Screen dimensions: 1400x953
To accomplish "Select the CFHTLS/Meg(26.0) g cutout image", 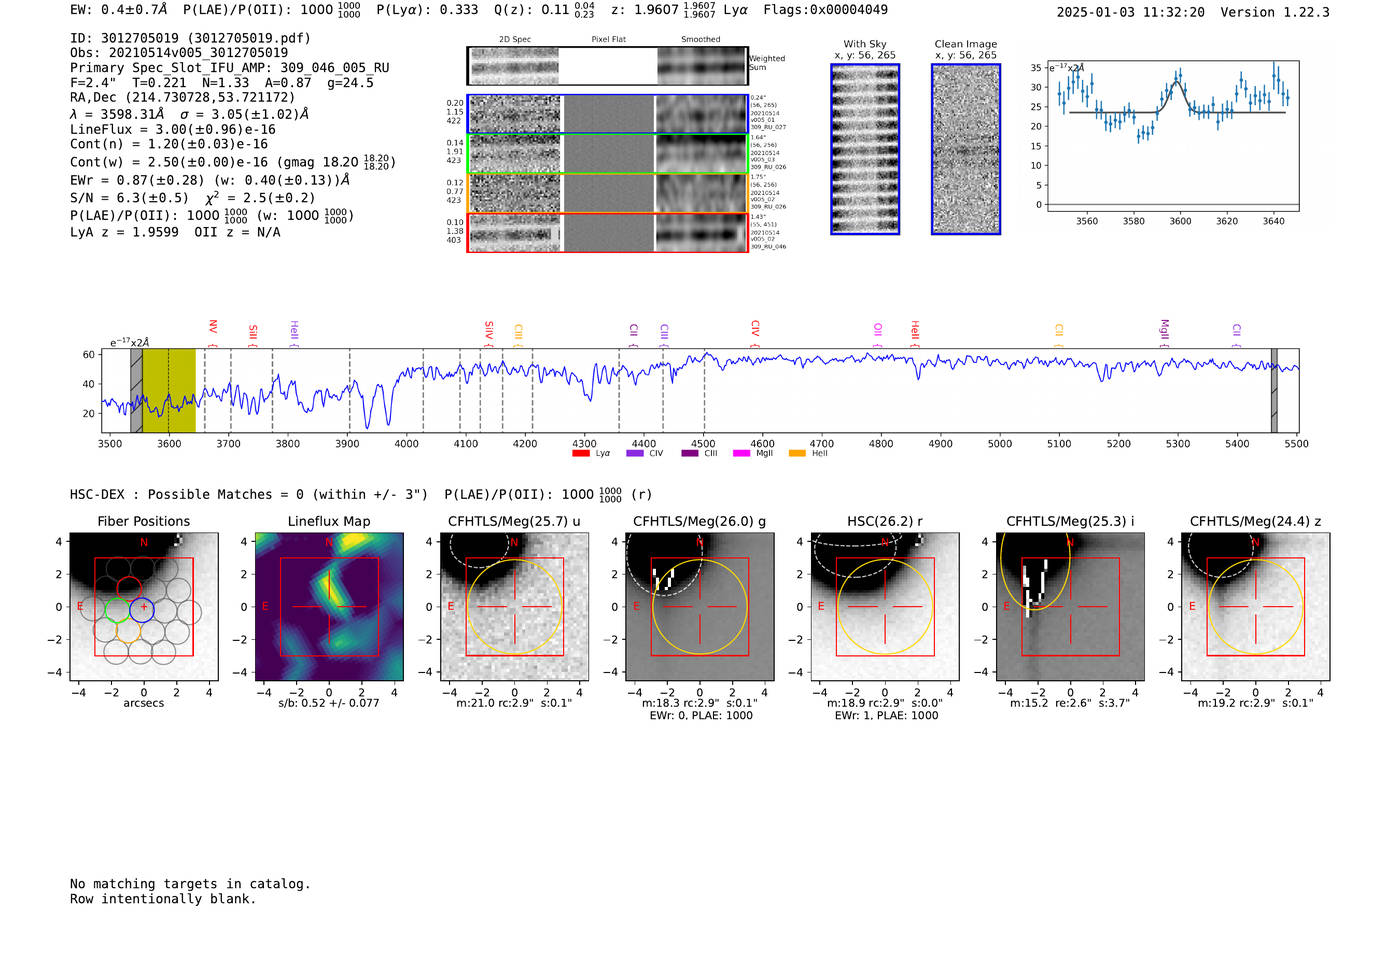I will click(700, 606).
